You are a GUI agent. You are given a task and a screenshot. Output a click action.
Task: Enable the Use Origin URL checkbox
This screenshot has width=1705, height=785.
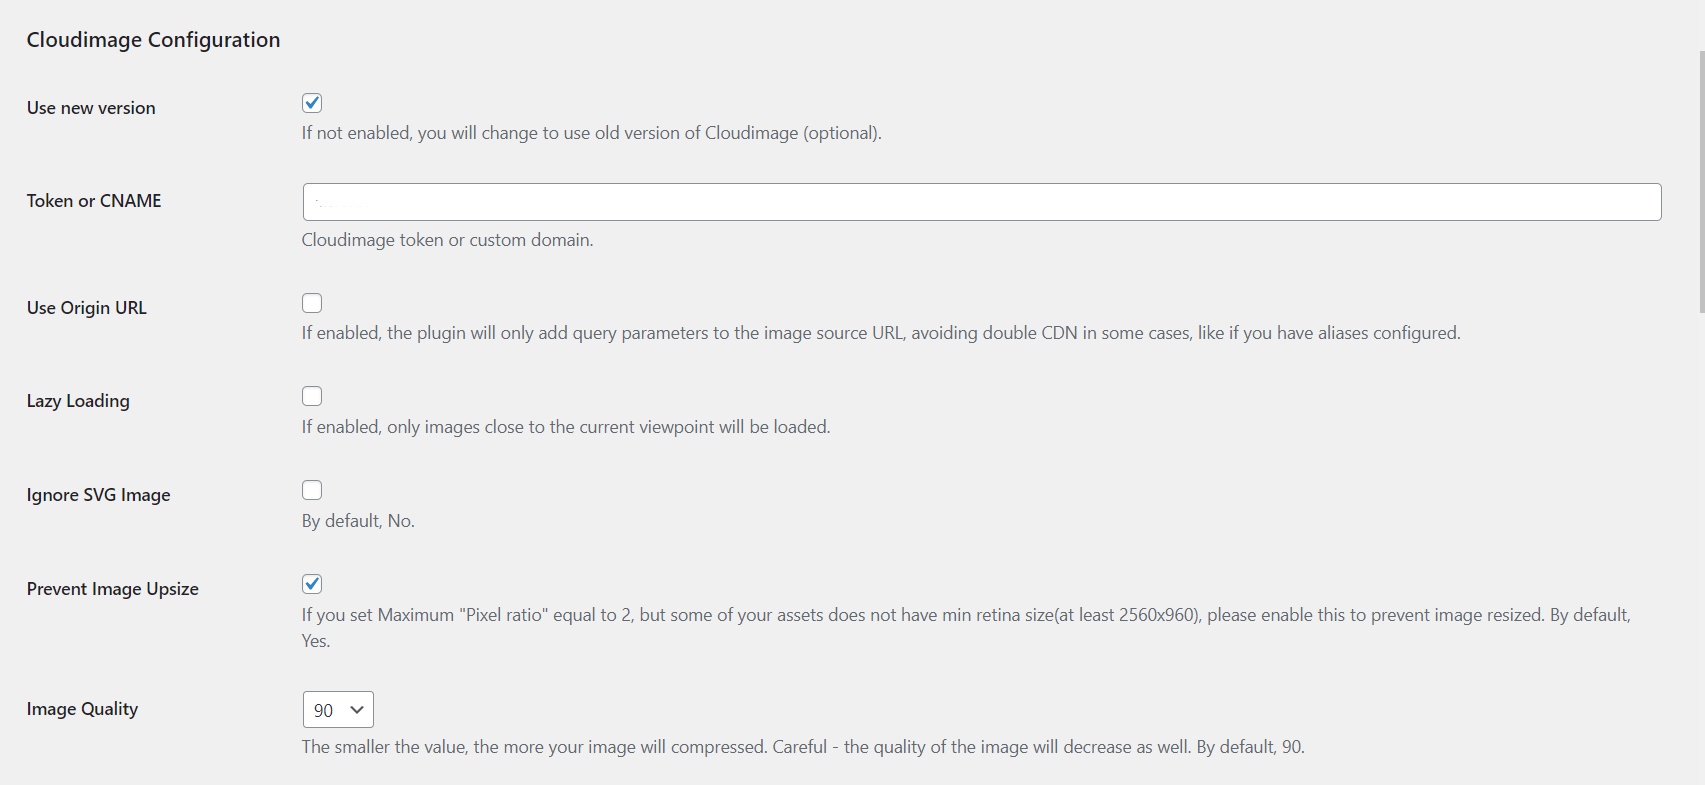(312, 303)
